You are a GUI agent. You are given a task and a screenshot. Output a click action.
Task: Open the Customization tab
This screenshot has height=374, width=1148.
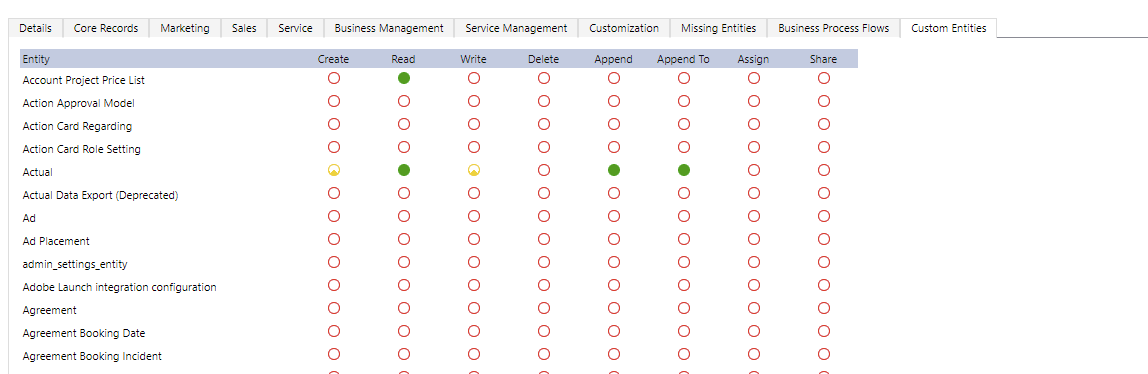(x=624, y=28)
